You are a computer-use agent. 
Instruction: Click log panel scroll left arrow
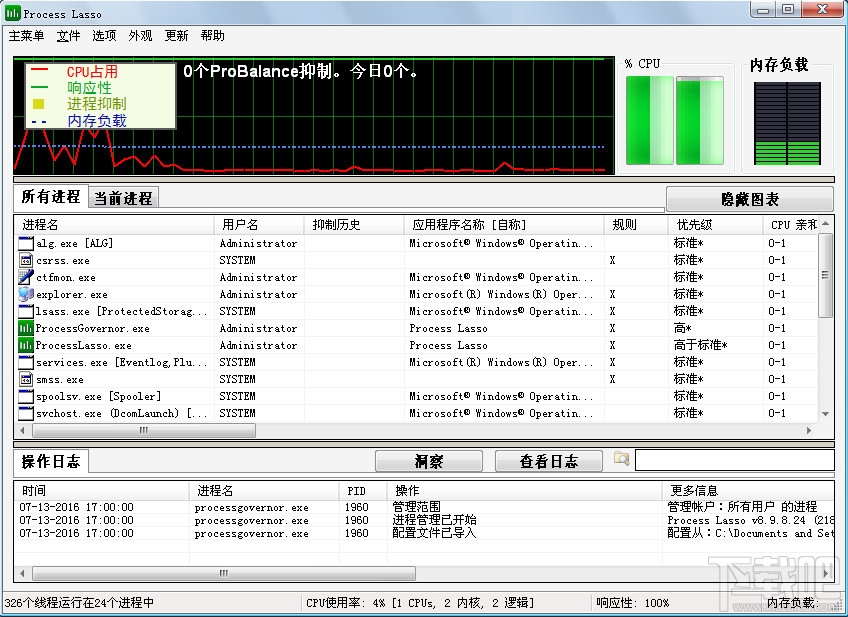coord(22,573)
